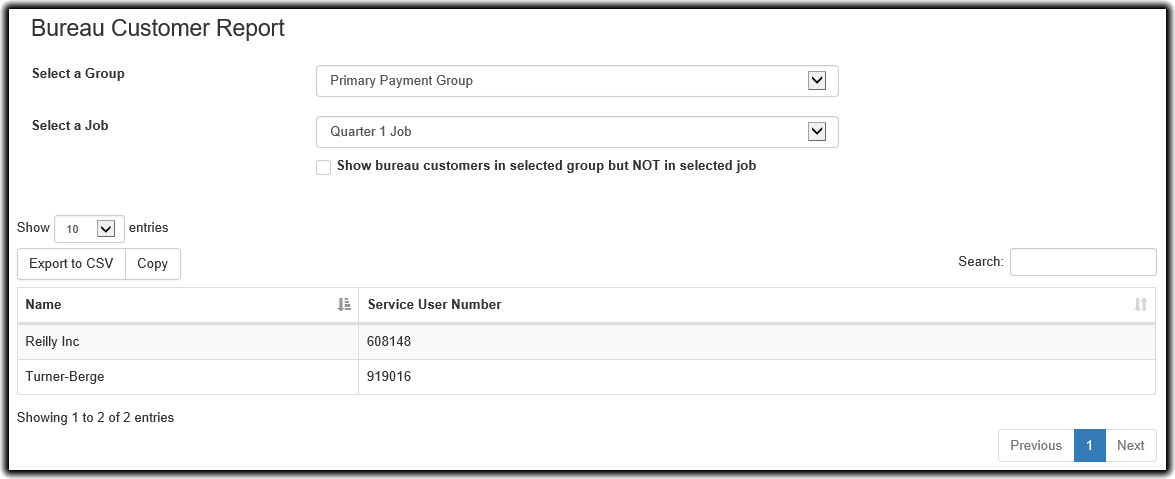
Task: Select the Reilly Inc name cell
Action: click(x=52, y=342)
